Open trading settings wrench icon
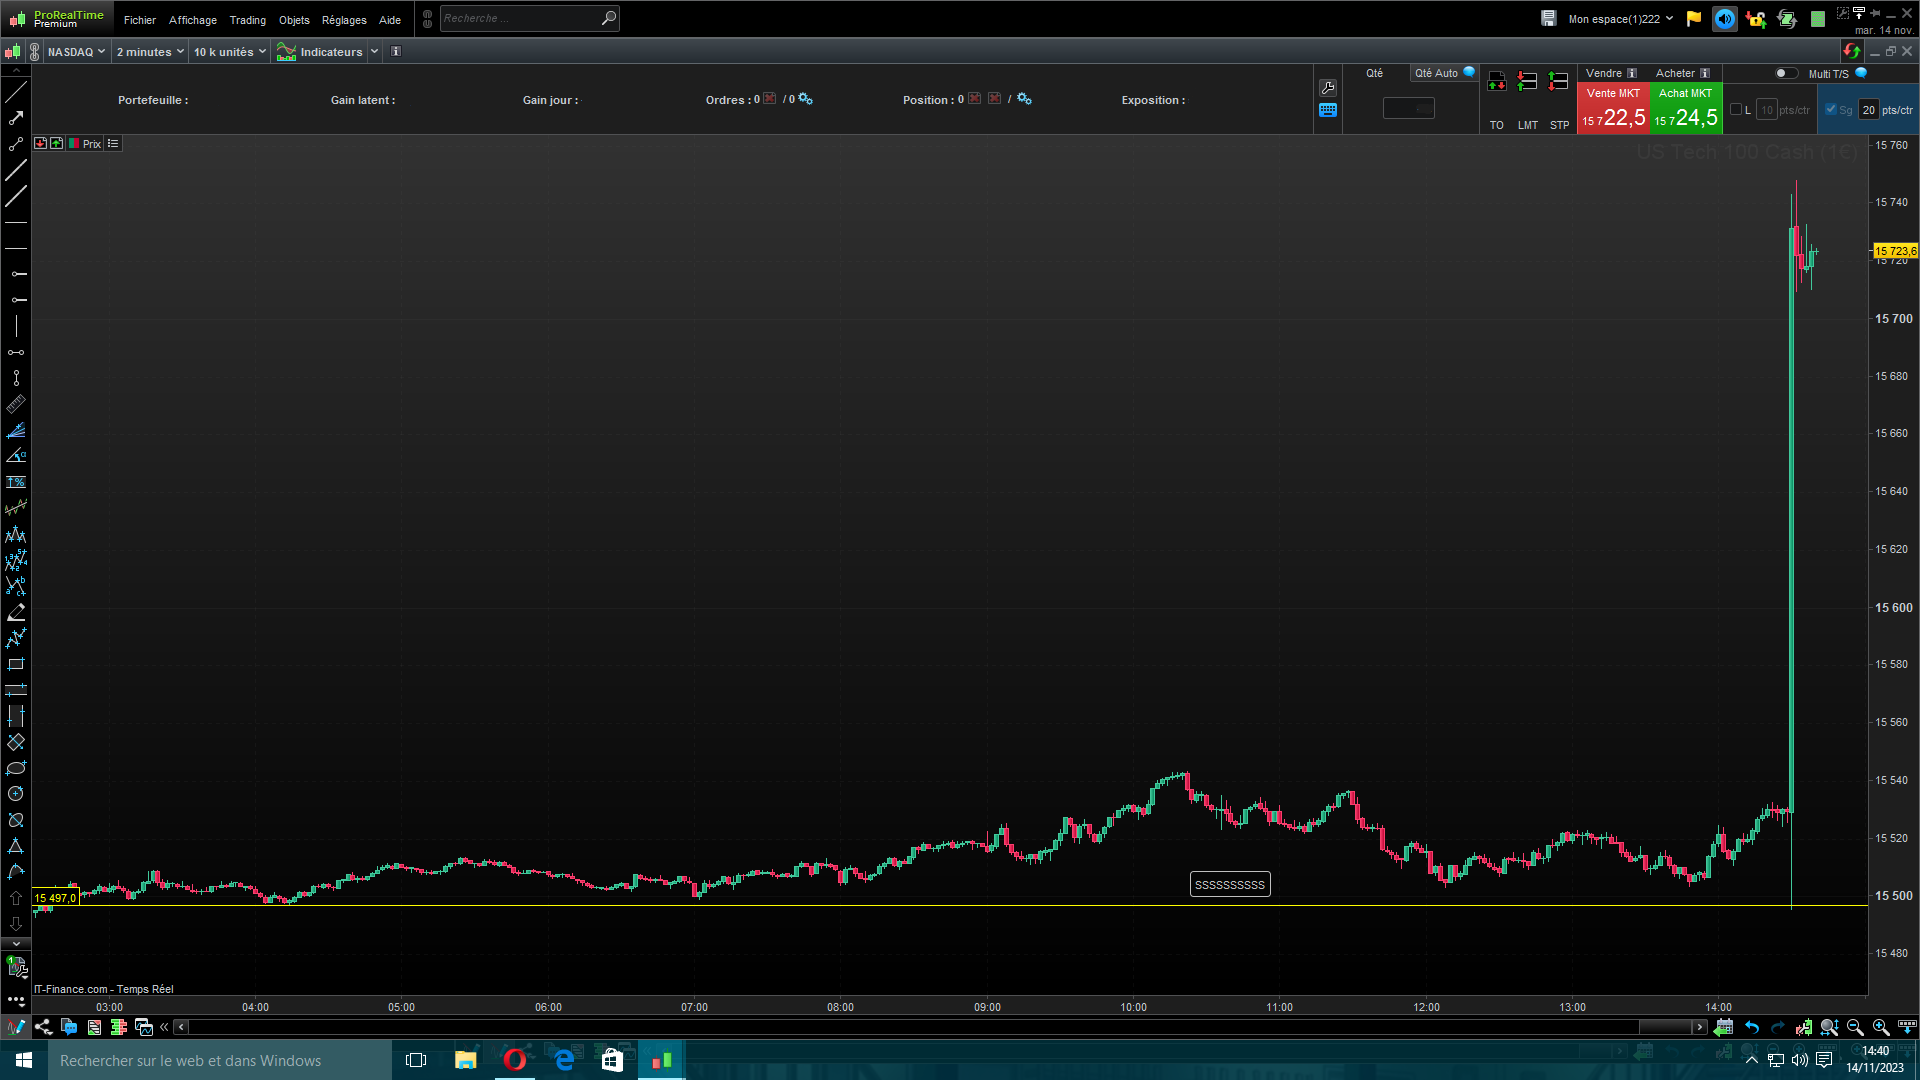The image size is (1920, 1080). 1328,88
